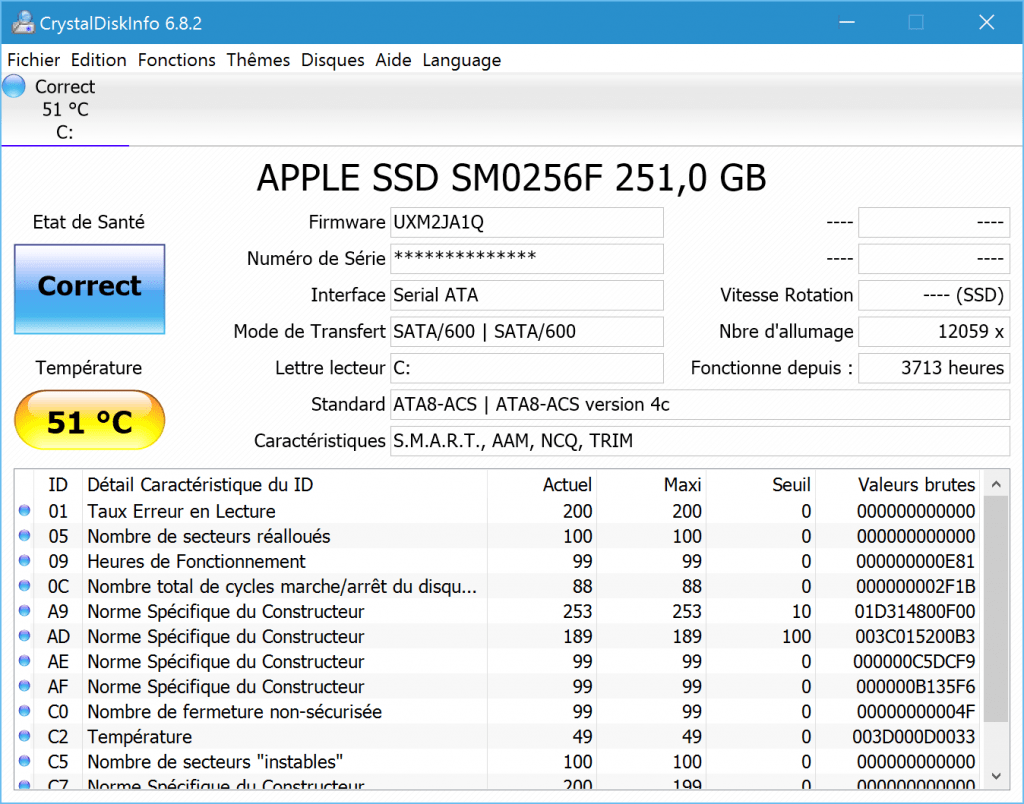Click status dot for row ID AD
Viewport: 1024px width, 804px height.
[25, 635]
